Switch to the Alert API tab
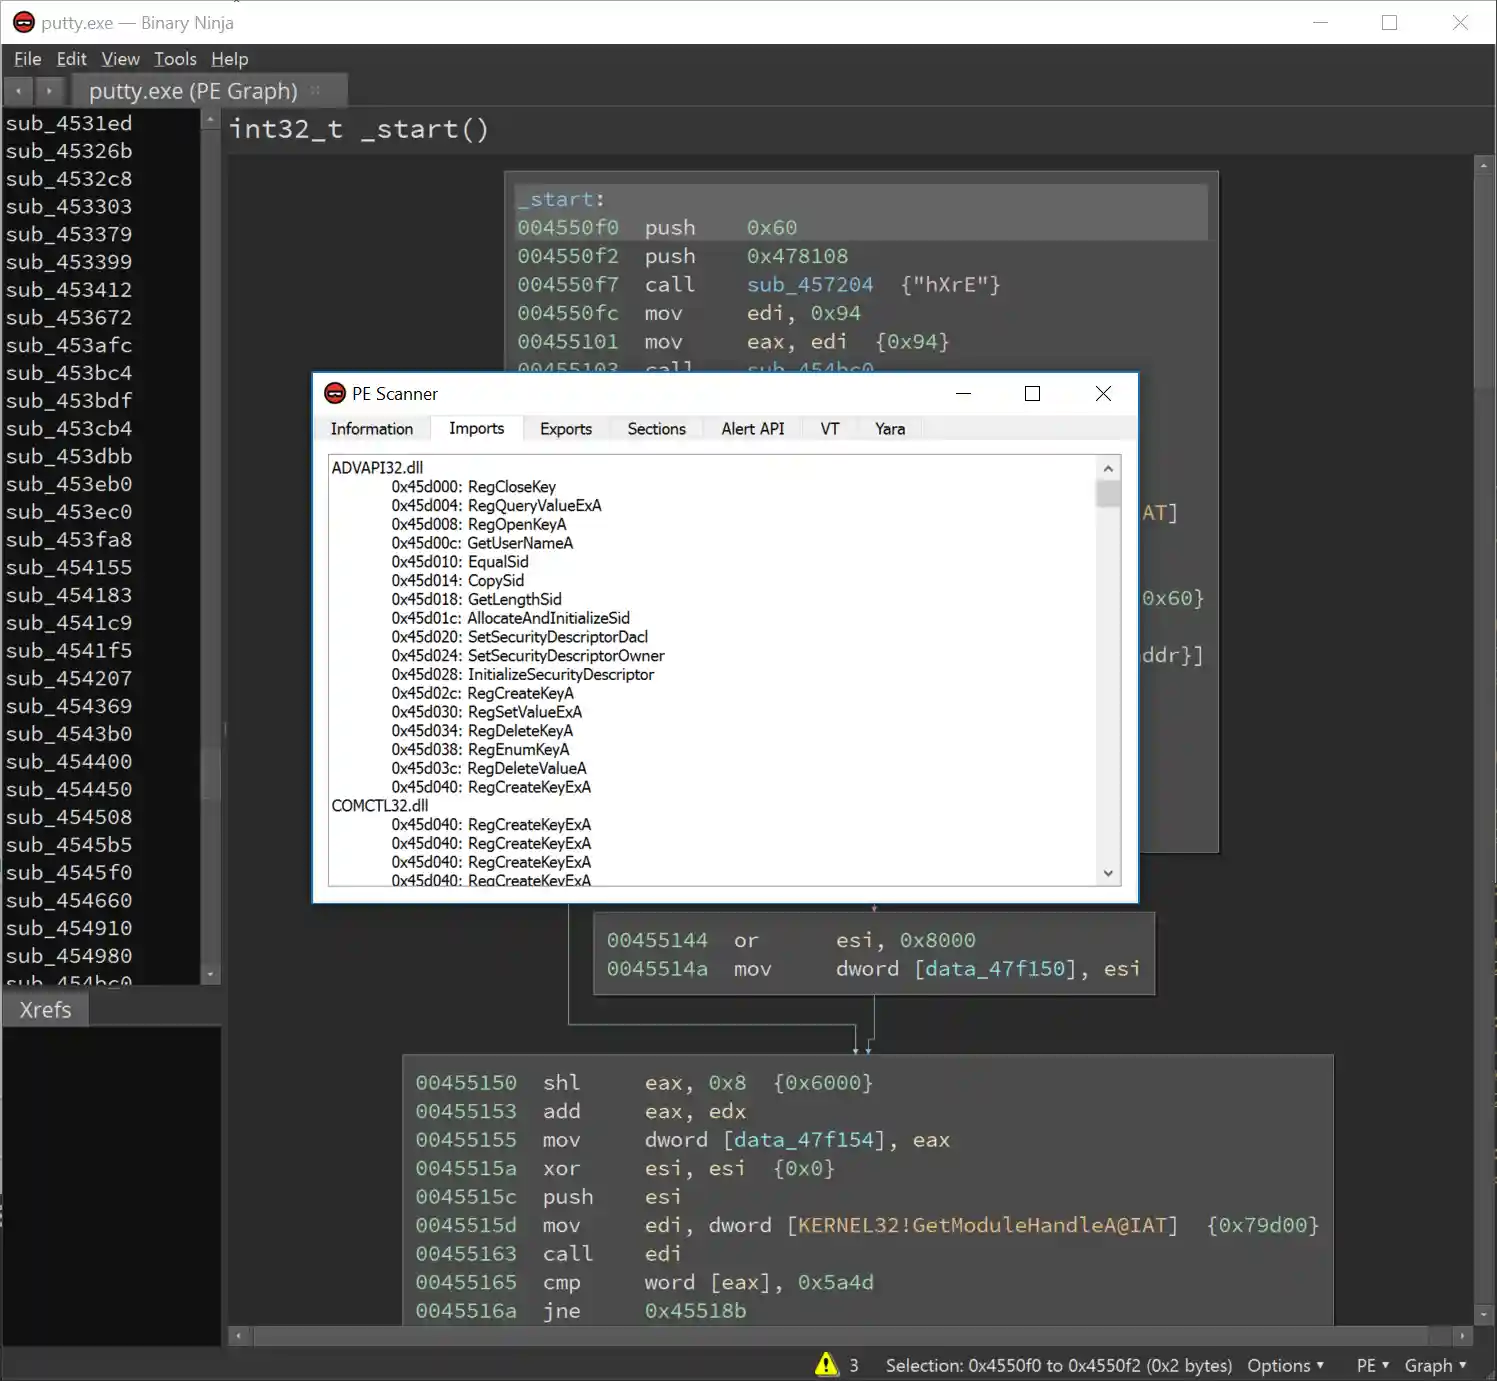 tap(752, 429)
